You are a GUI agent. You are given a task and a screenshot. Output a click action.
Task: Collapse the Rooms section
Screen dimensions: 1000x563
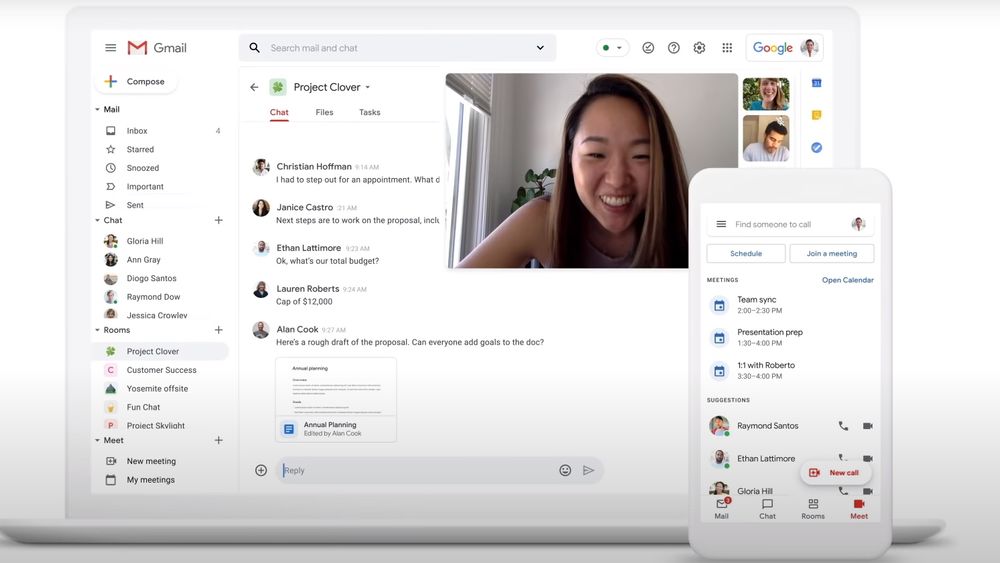point(98,330)
